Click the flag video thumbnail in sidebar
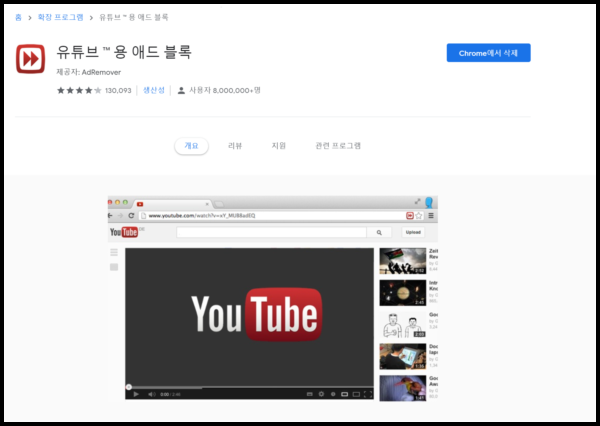The image size is (600, 426). coord(403,261)
